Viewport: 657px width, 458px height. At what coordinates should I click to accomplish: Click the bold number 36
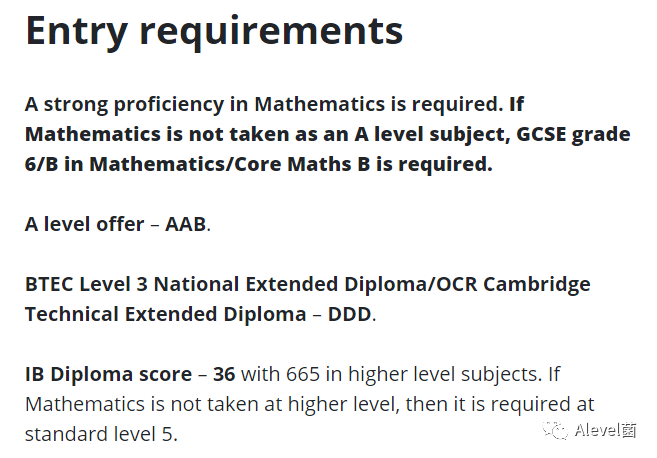224,374
